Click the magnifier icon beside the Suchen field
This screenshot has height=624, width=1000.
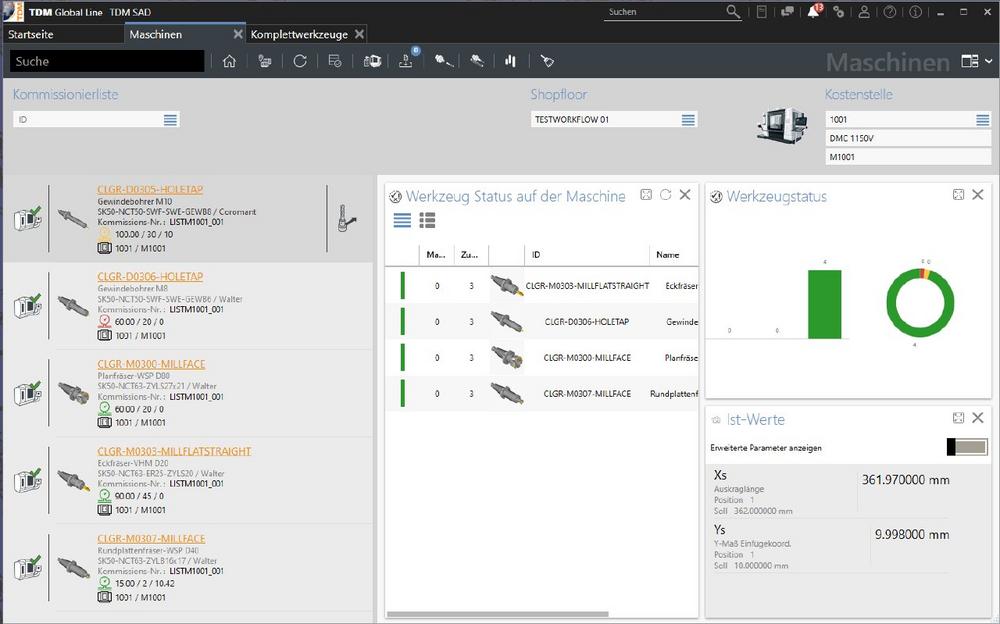pyautogui.click(x=733, y=12)
